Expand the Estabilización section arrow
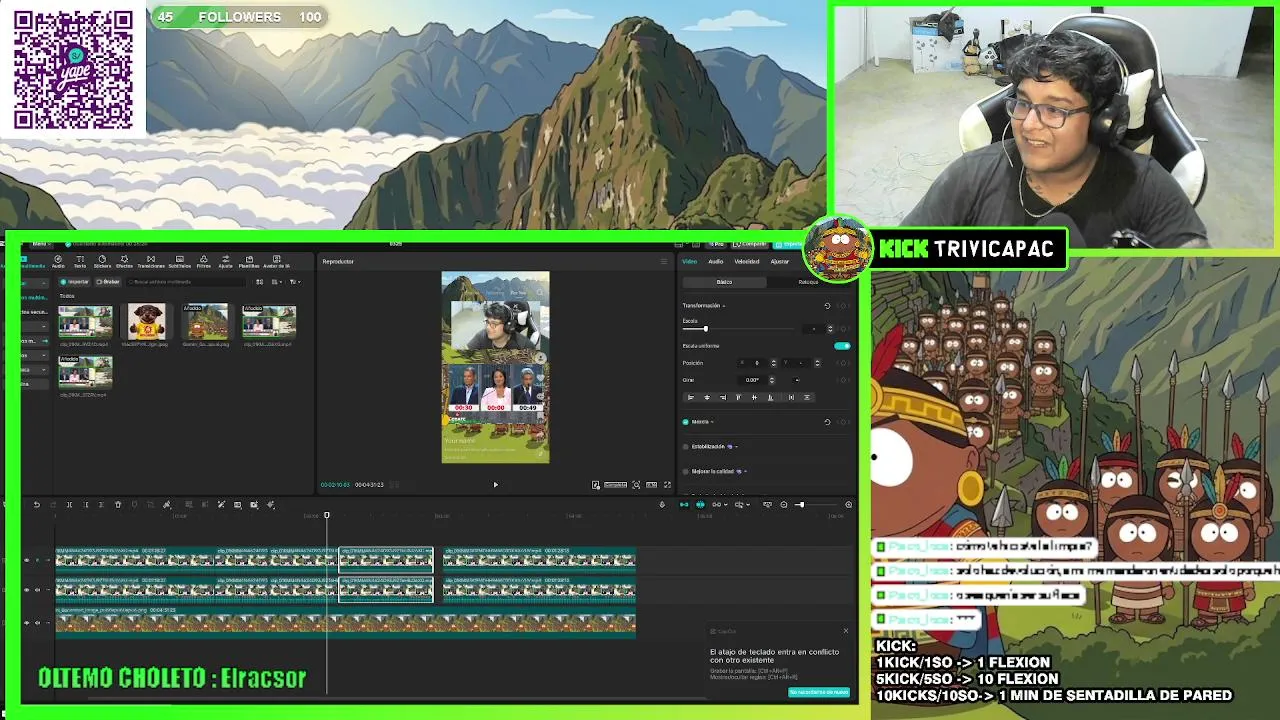The height and width of the screenshot is (720, 1280). coord(736,447)
